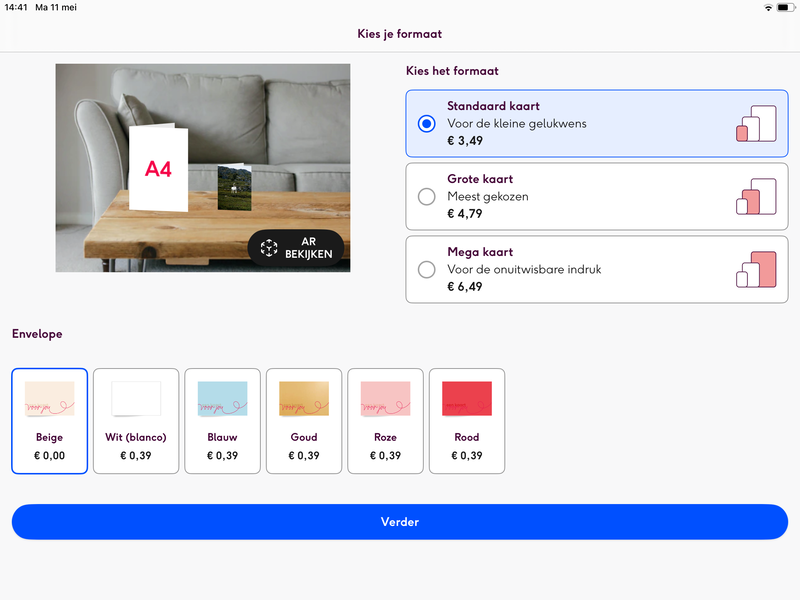Click the '€ 6,49' price text
The height and width of the screenshot is (600, 800).
465,287
